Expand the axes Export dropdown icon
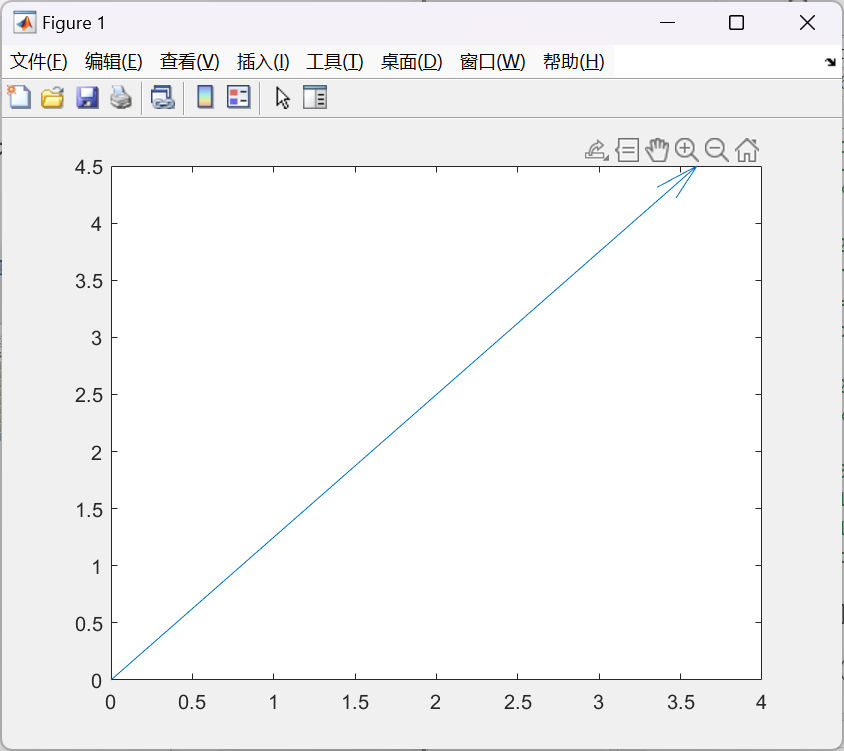Screen dimensions: 844x751 (596, 150)
